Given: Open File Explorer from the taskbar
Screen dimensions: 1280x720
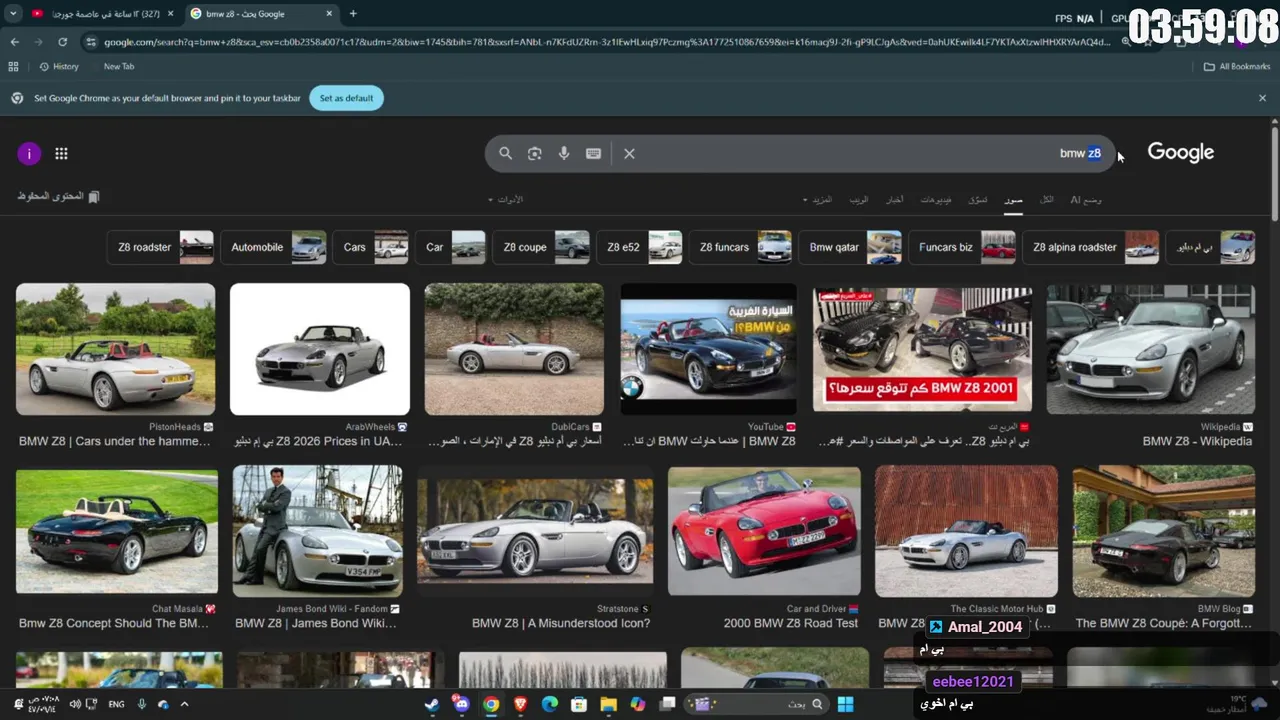Looking at the screenshot, I should (x=608, y=704).
